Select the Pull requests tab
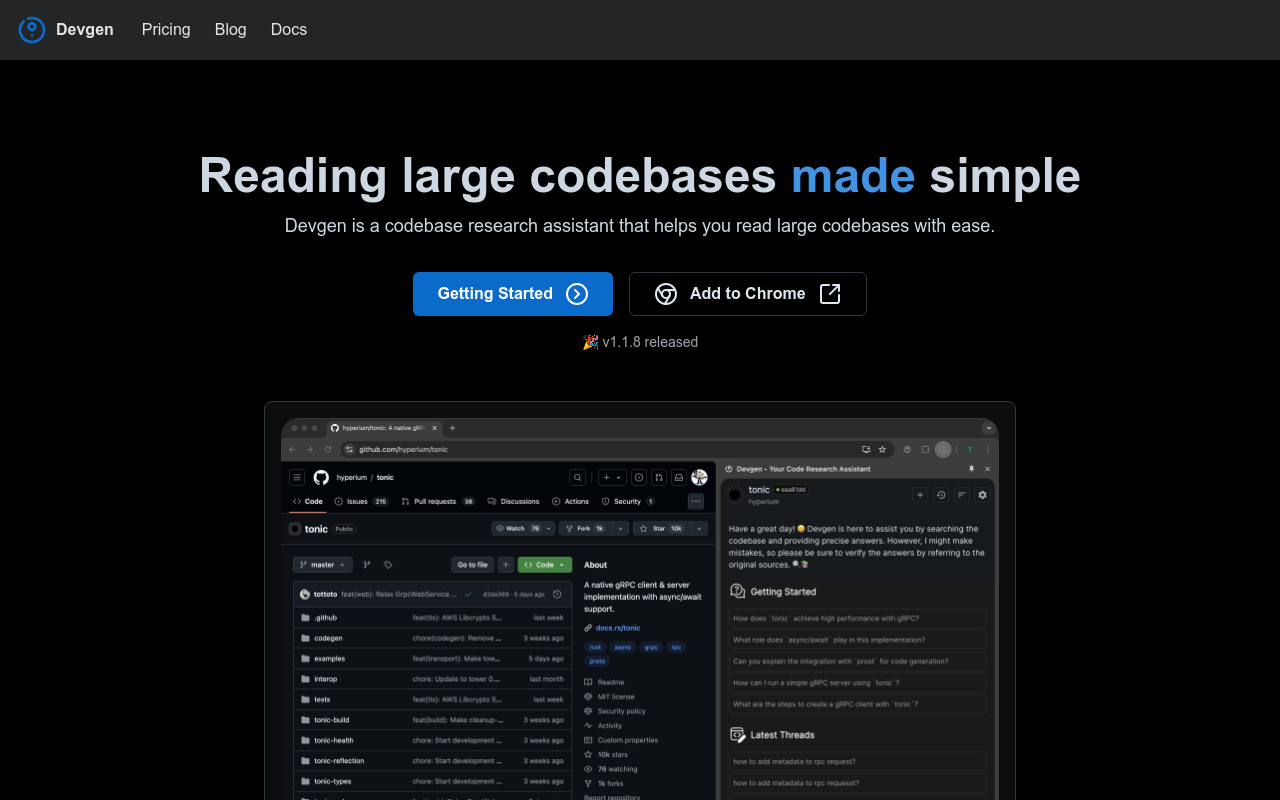Image resolution: width=1280 pixels, height=800 pixels. click(x=438, y=502)
